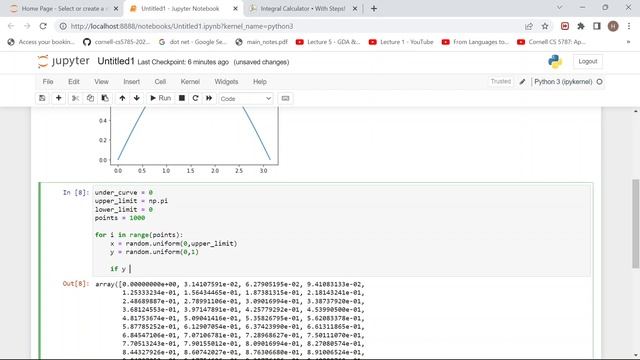Move selected cell down arrow
This screenshot has height=360, width=640.
[137, 98]
